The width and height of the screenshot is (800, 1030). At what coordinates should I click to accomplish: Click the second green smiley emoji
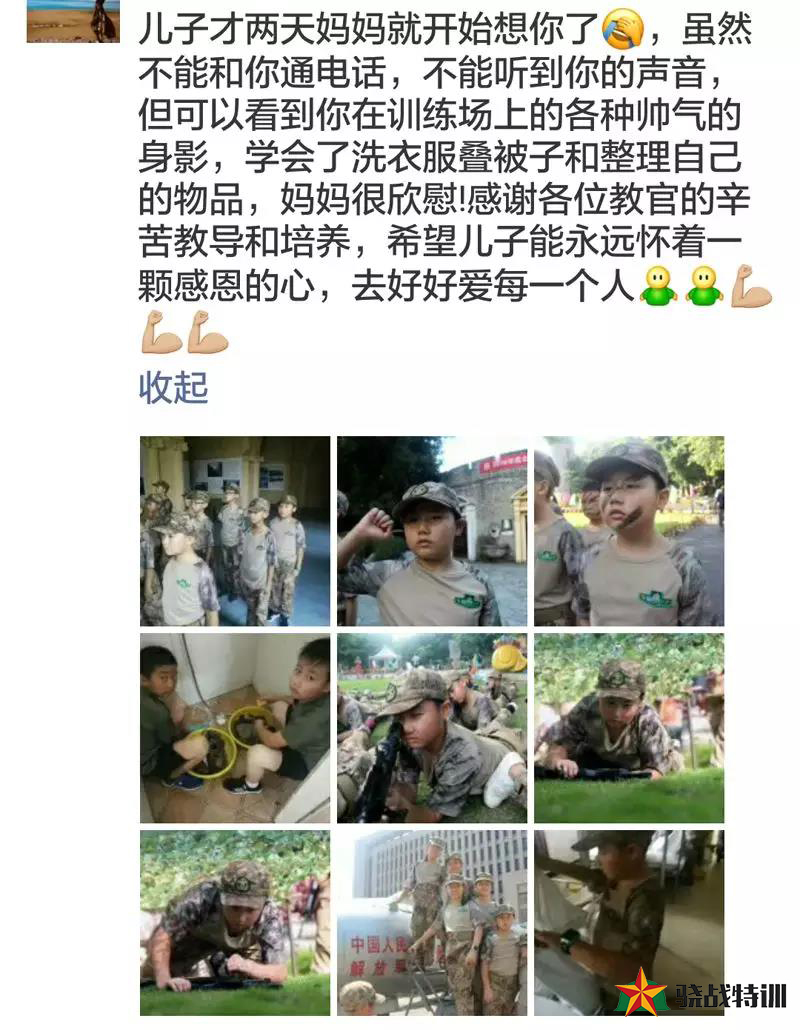(x=705, y=286)
